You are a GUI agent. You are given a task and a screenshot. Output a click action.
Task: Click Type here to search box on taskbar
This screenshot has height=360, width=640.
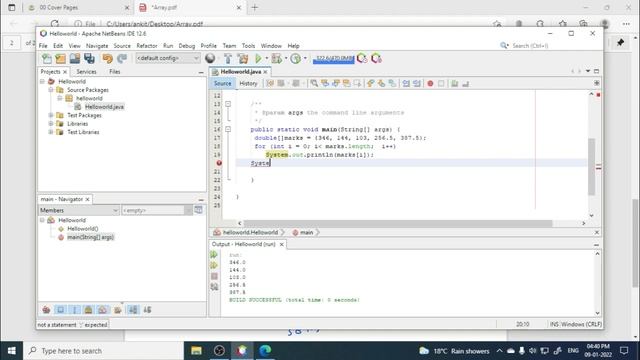pos(103,351)
